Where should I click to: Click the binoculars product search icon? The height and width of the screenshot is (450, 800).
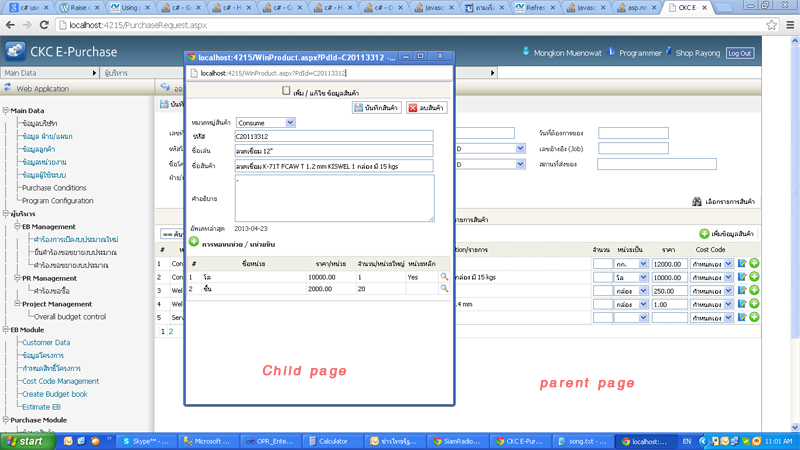pyautogui.click(x=696, y=202)
